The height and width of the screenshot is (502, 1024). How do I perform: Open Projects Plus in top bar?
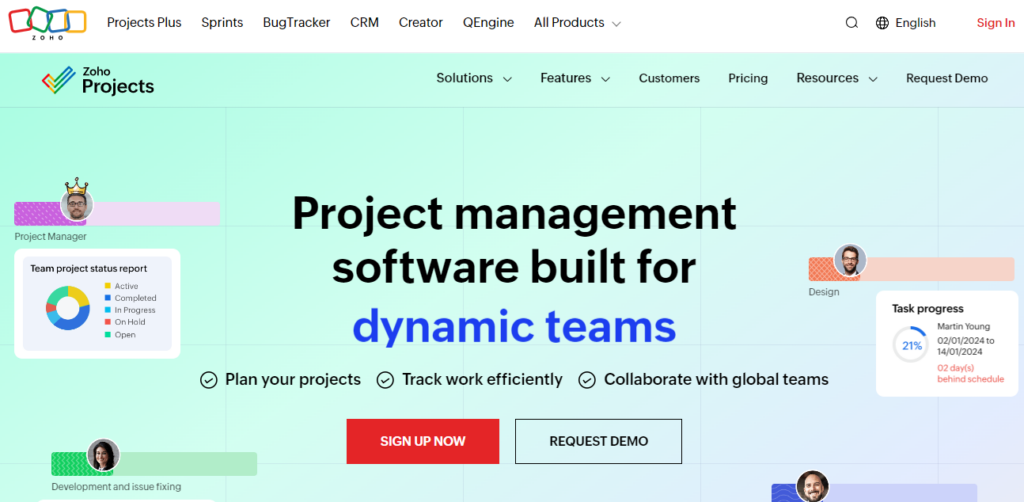point(144,23)
